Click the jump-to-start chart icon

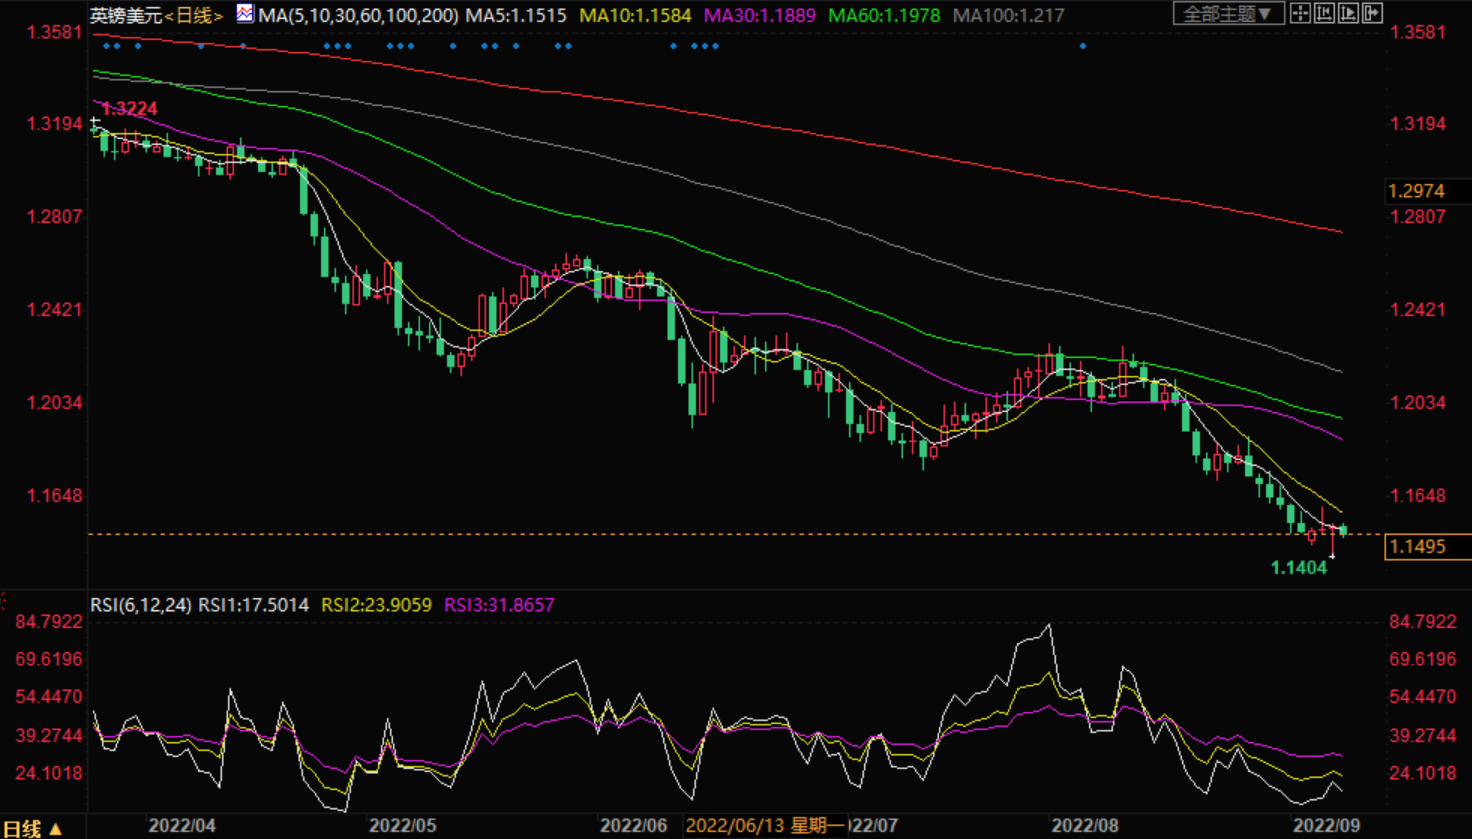point(1324,13)
